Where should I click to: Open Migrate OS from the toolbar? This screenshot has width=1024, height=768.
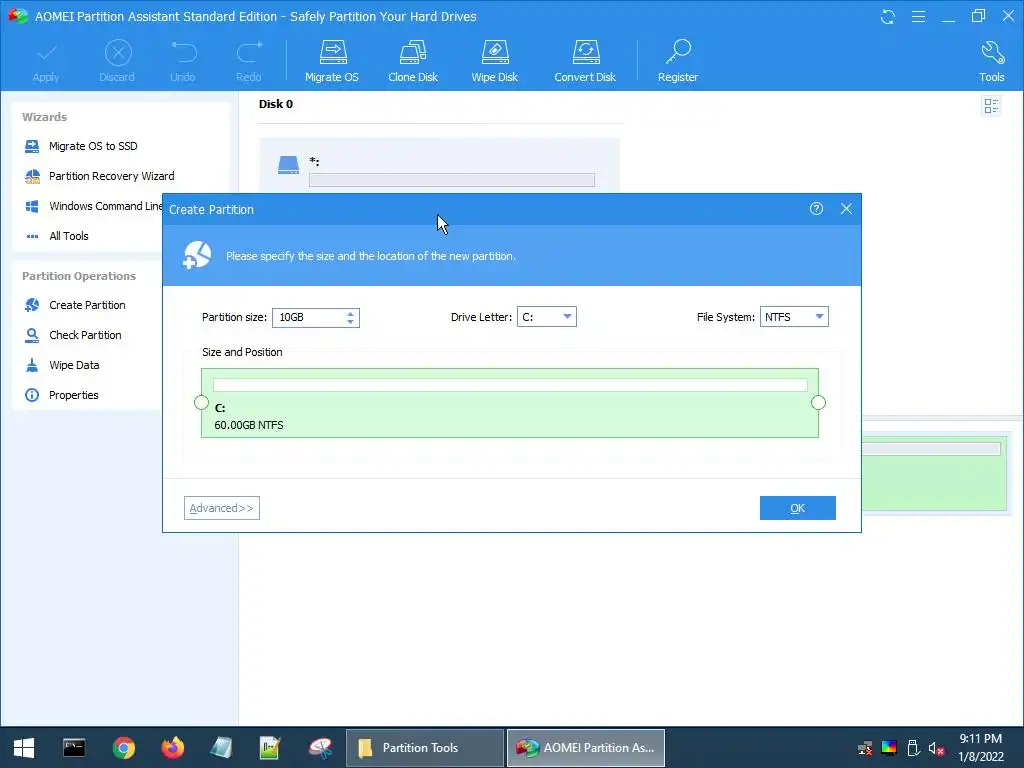(x=332, y=61)
